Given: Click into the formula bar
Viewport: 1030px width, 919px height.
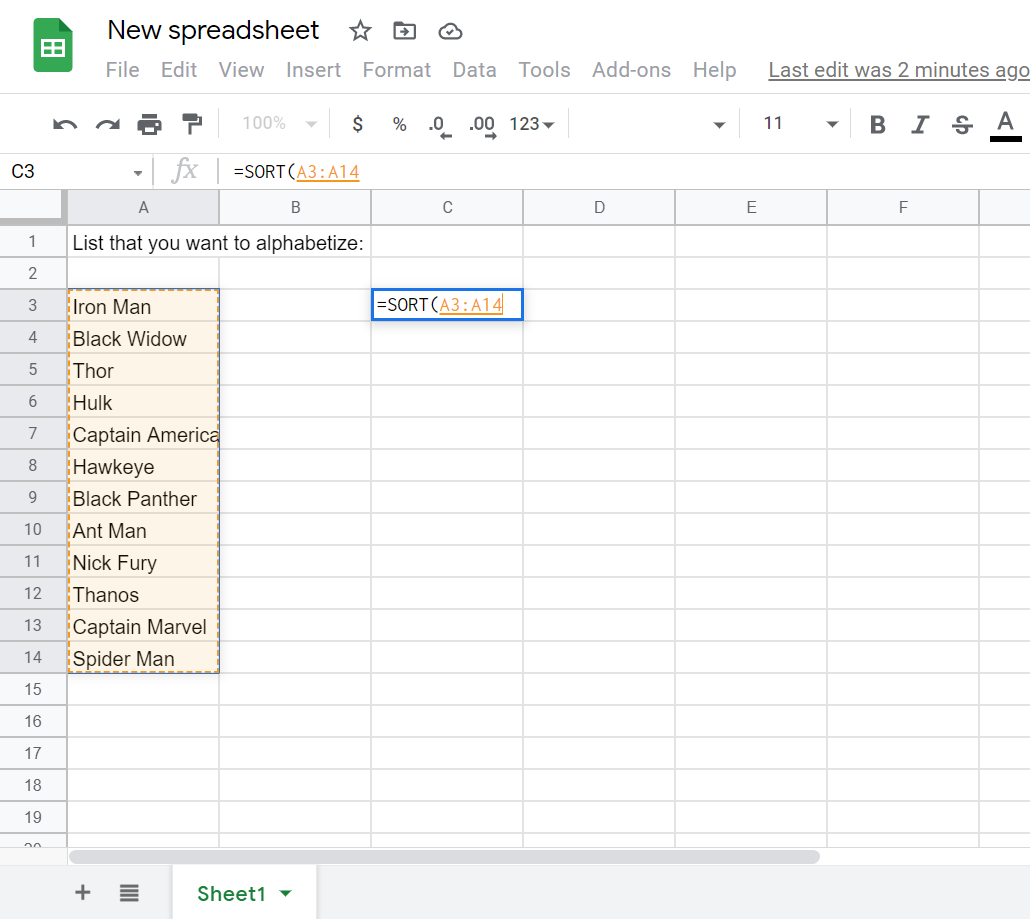Looking at the screenshot, I should 624,172.
